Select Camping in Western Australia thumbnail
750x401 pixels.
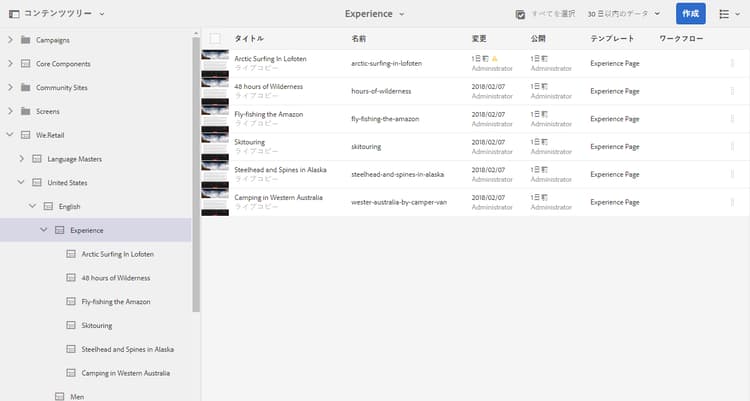pos(215,202)
